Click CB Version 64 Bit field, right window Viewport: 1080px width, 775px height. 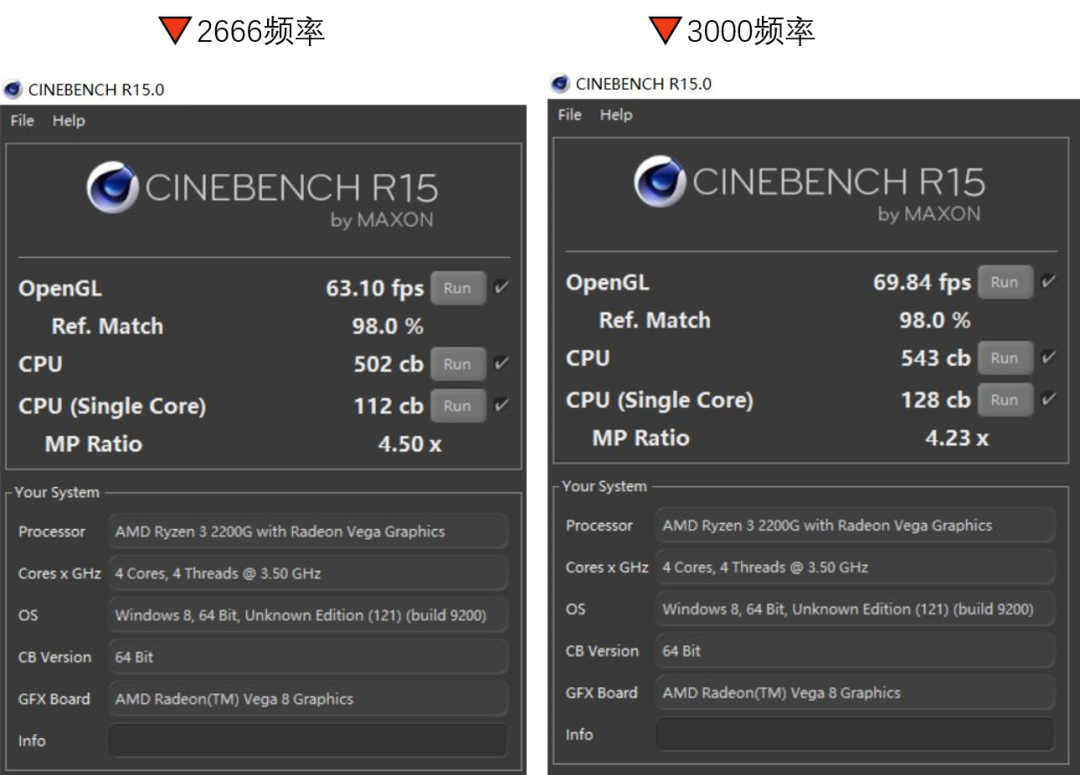(x=855, y=651)
